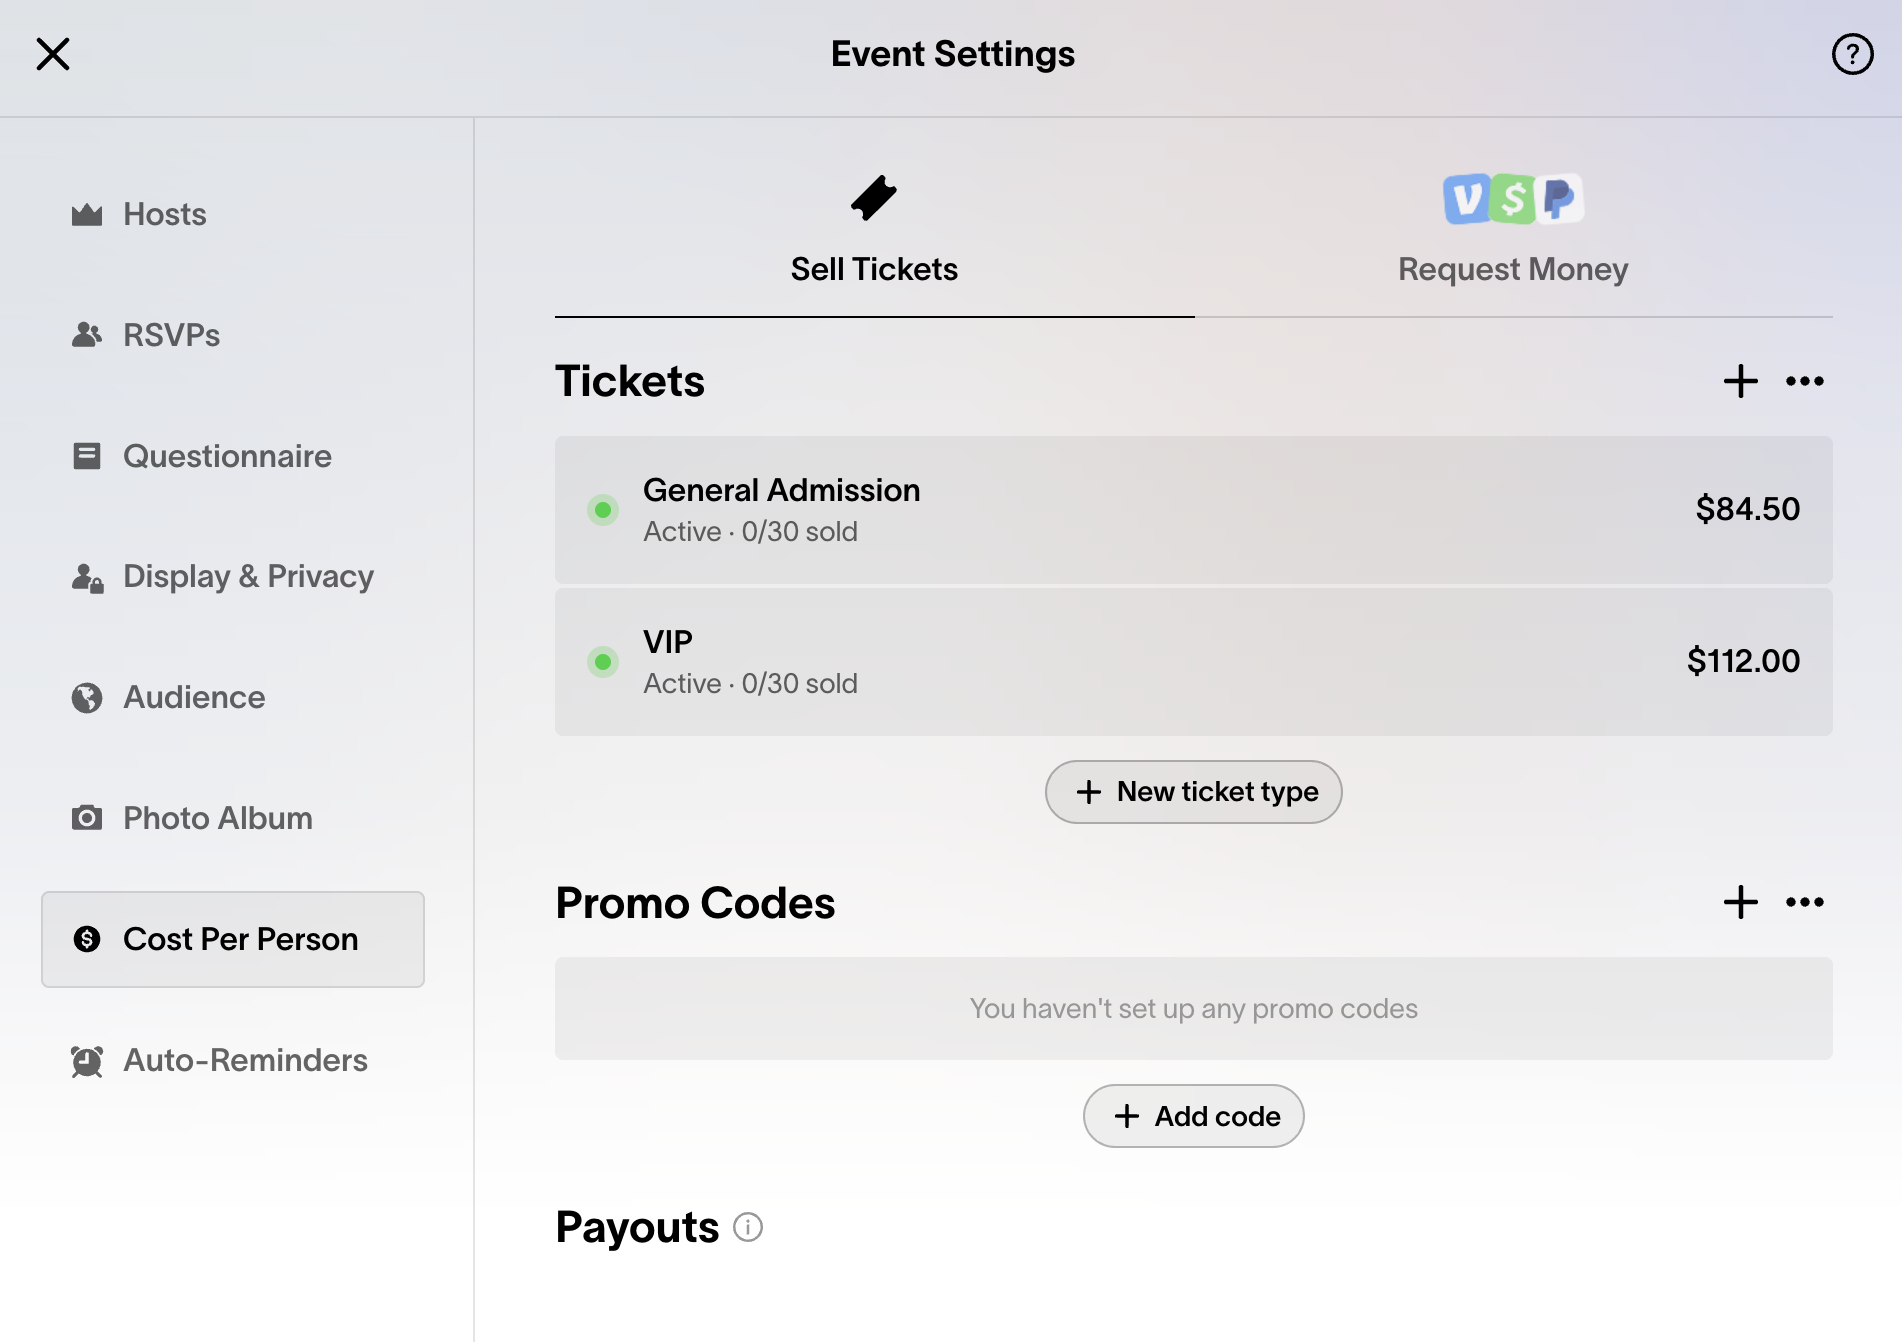Open the RSVPs section in sidebar
This screenshot has width=1902, height=1342.
(x=146, y=335)
